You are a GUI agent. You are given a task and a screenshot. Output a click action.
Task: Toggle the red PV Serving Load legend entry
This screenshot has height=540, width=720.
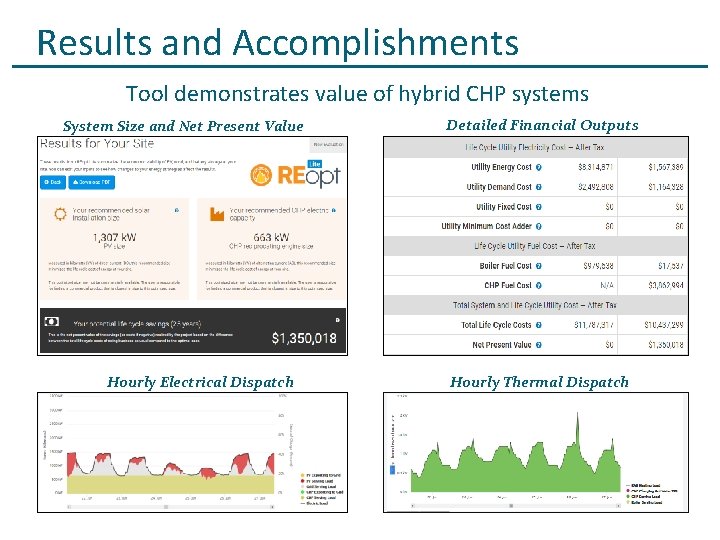317,481
